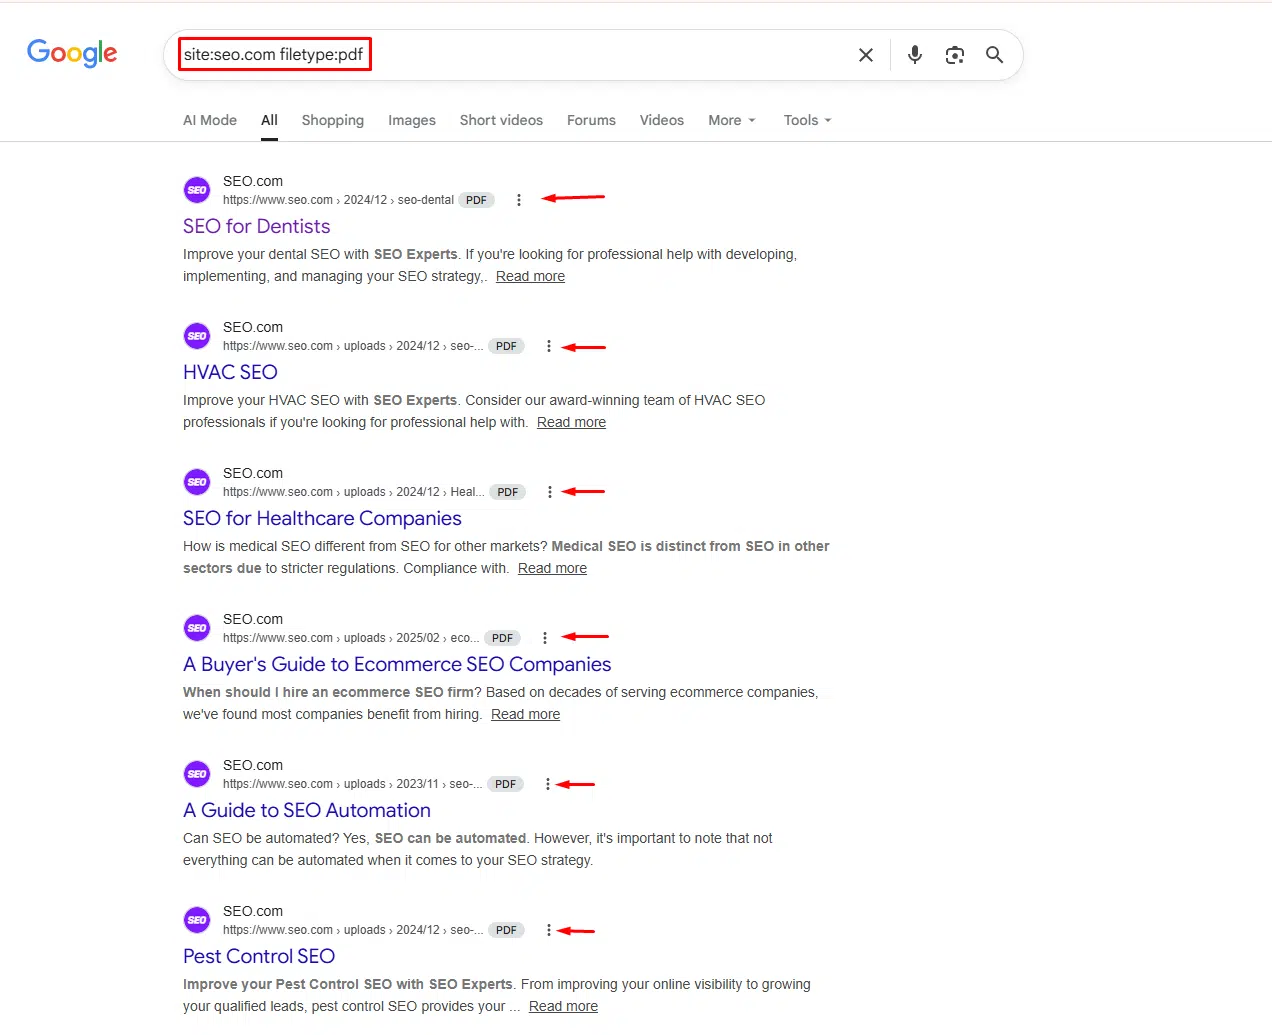
Task: Open the SEO for Dentists result
Action: (256, 226)
